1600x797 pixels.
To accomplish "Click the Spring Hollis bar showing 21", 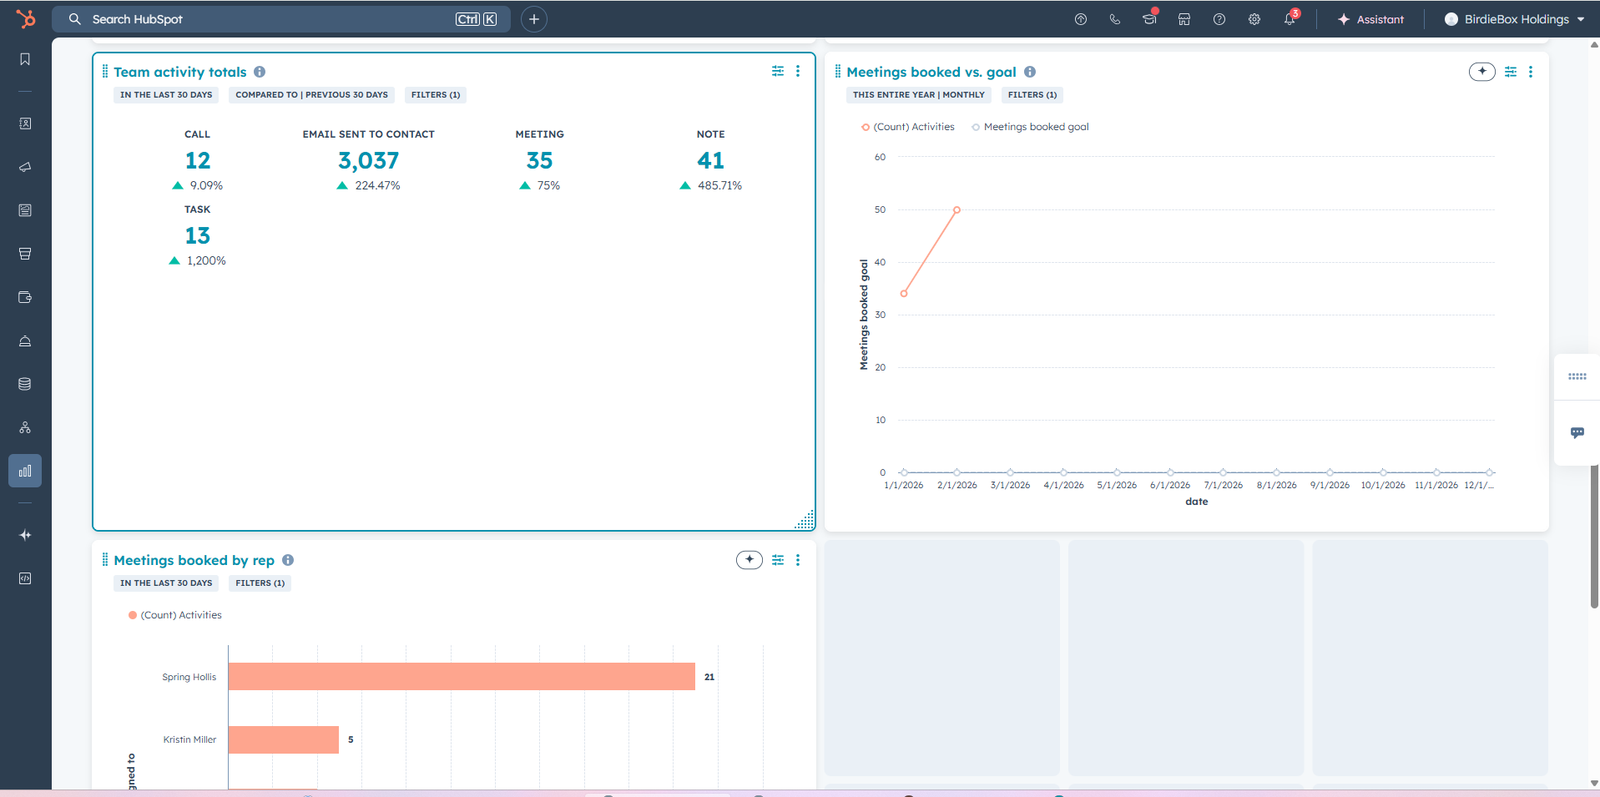I will point(462,677).
